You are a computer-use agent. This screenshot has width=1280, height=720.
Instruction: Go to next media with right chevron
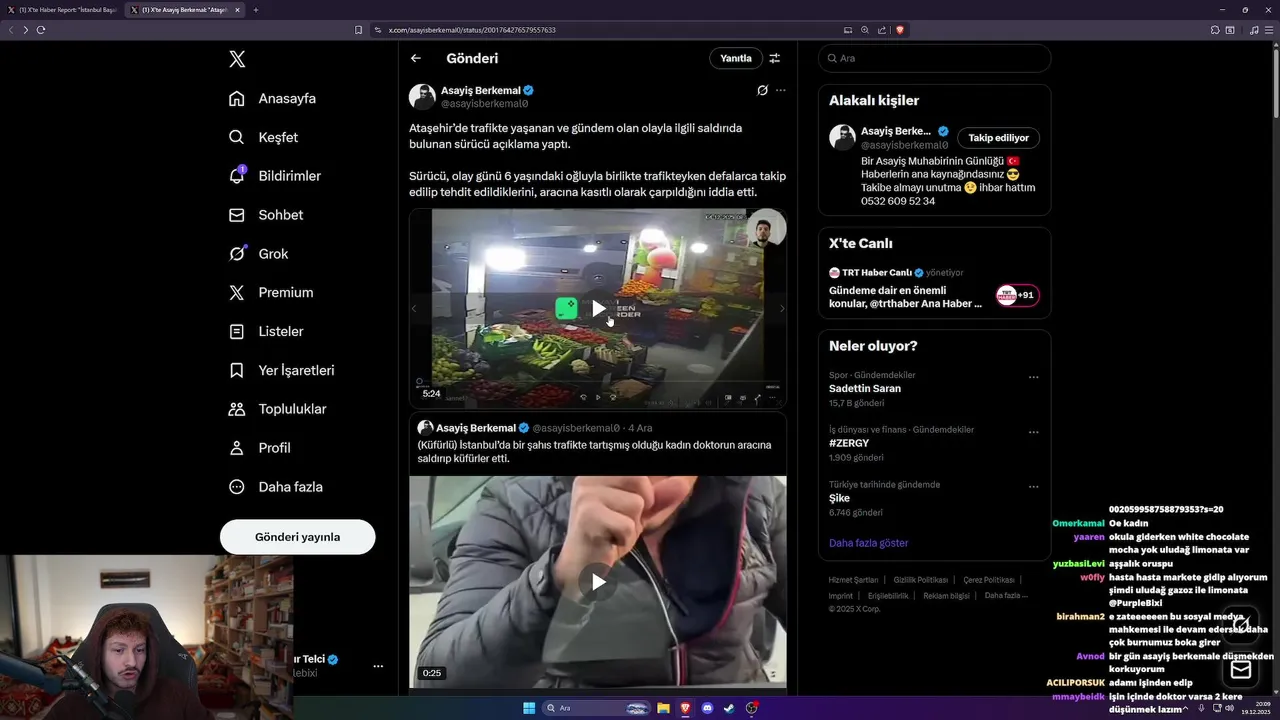[x=782, y=309]
